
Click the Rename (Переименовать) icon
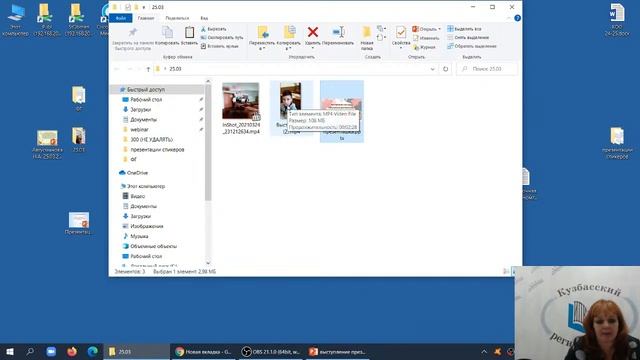pyautogui.click(x=338, y=32)
